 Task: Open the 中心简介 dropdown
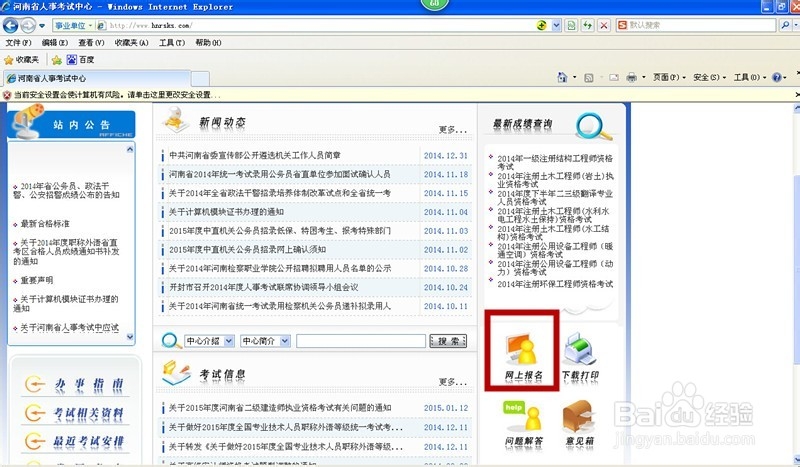click(265, 341)
